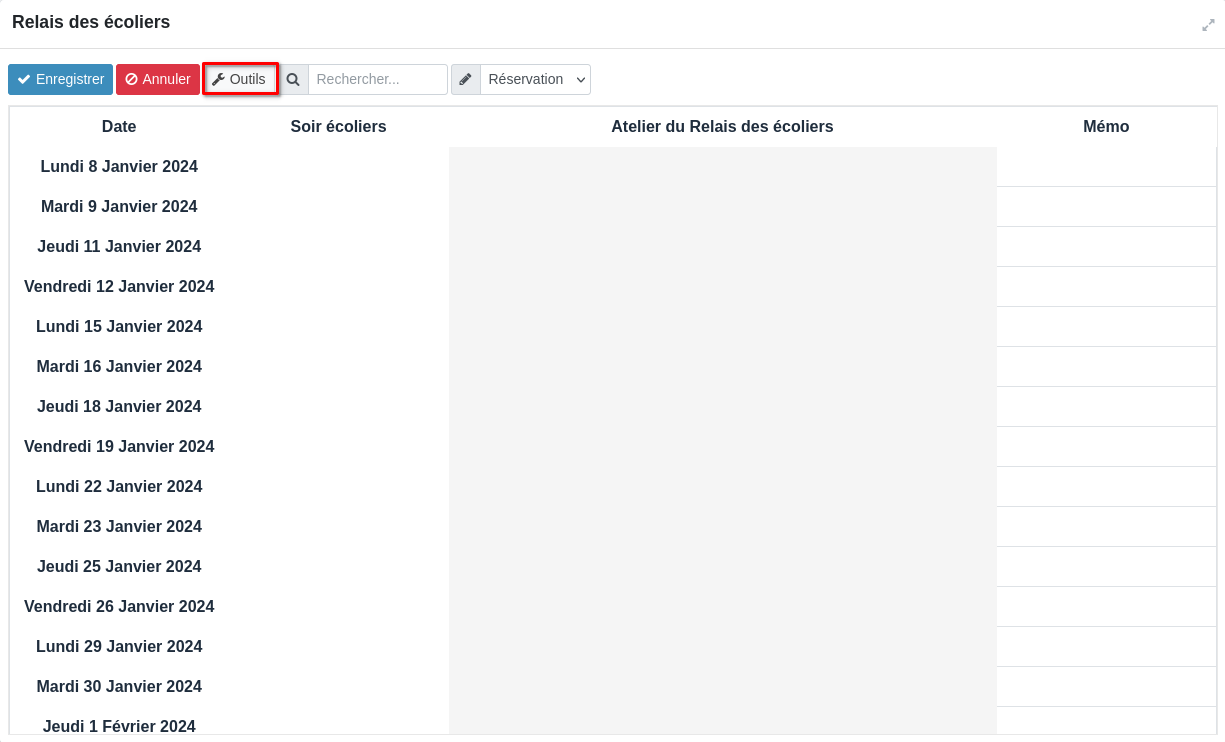Select the Lundi 8 Janvier 2024 row date
This screenshot has height=742, width=1225.
tap(119, 167)
